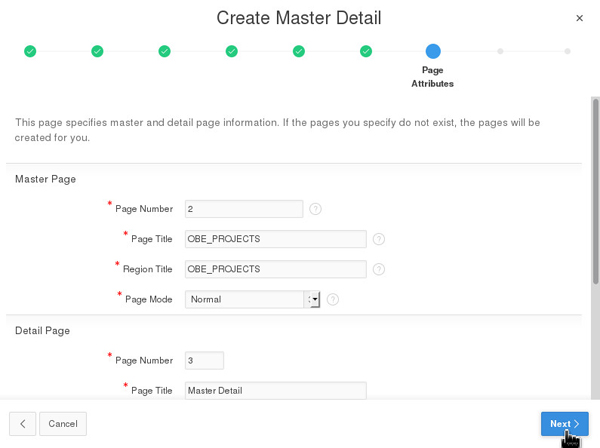Click help icon beside master Page Title
The height and width of the screenshot is (448, 600).
tap(379, 239)
